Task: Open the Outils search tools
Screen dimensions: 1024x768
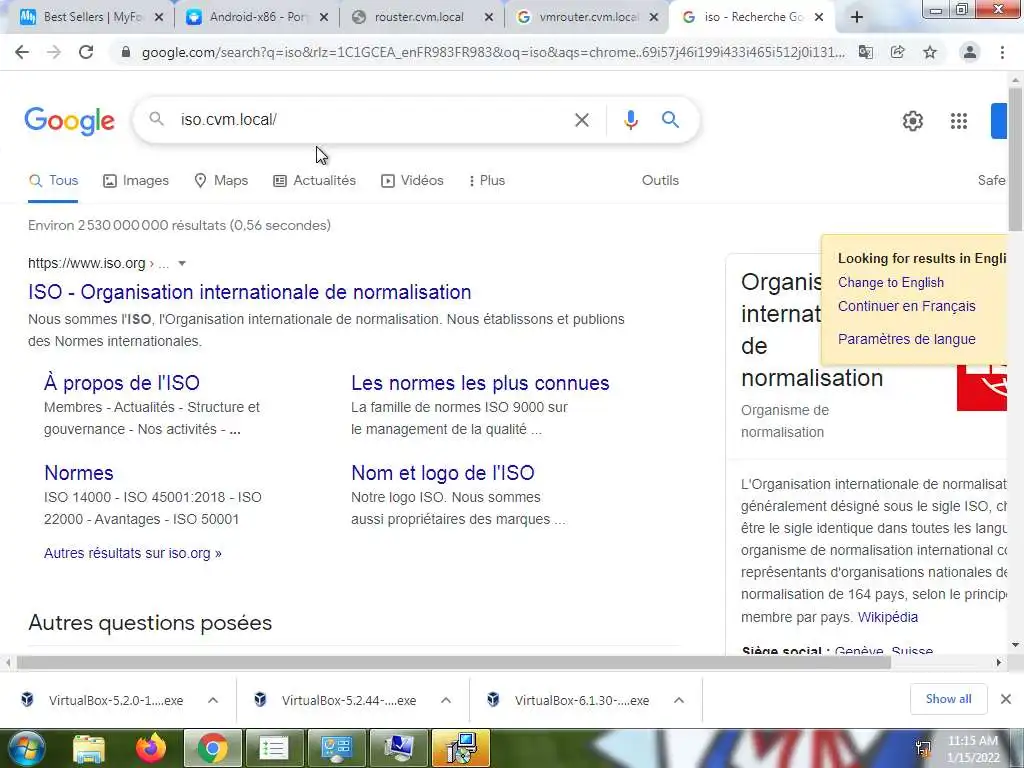Action: pos(660,180)
